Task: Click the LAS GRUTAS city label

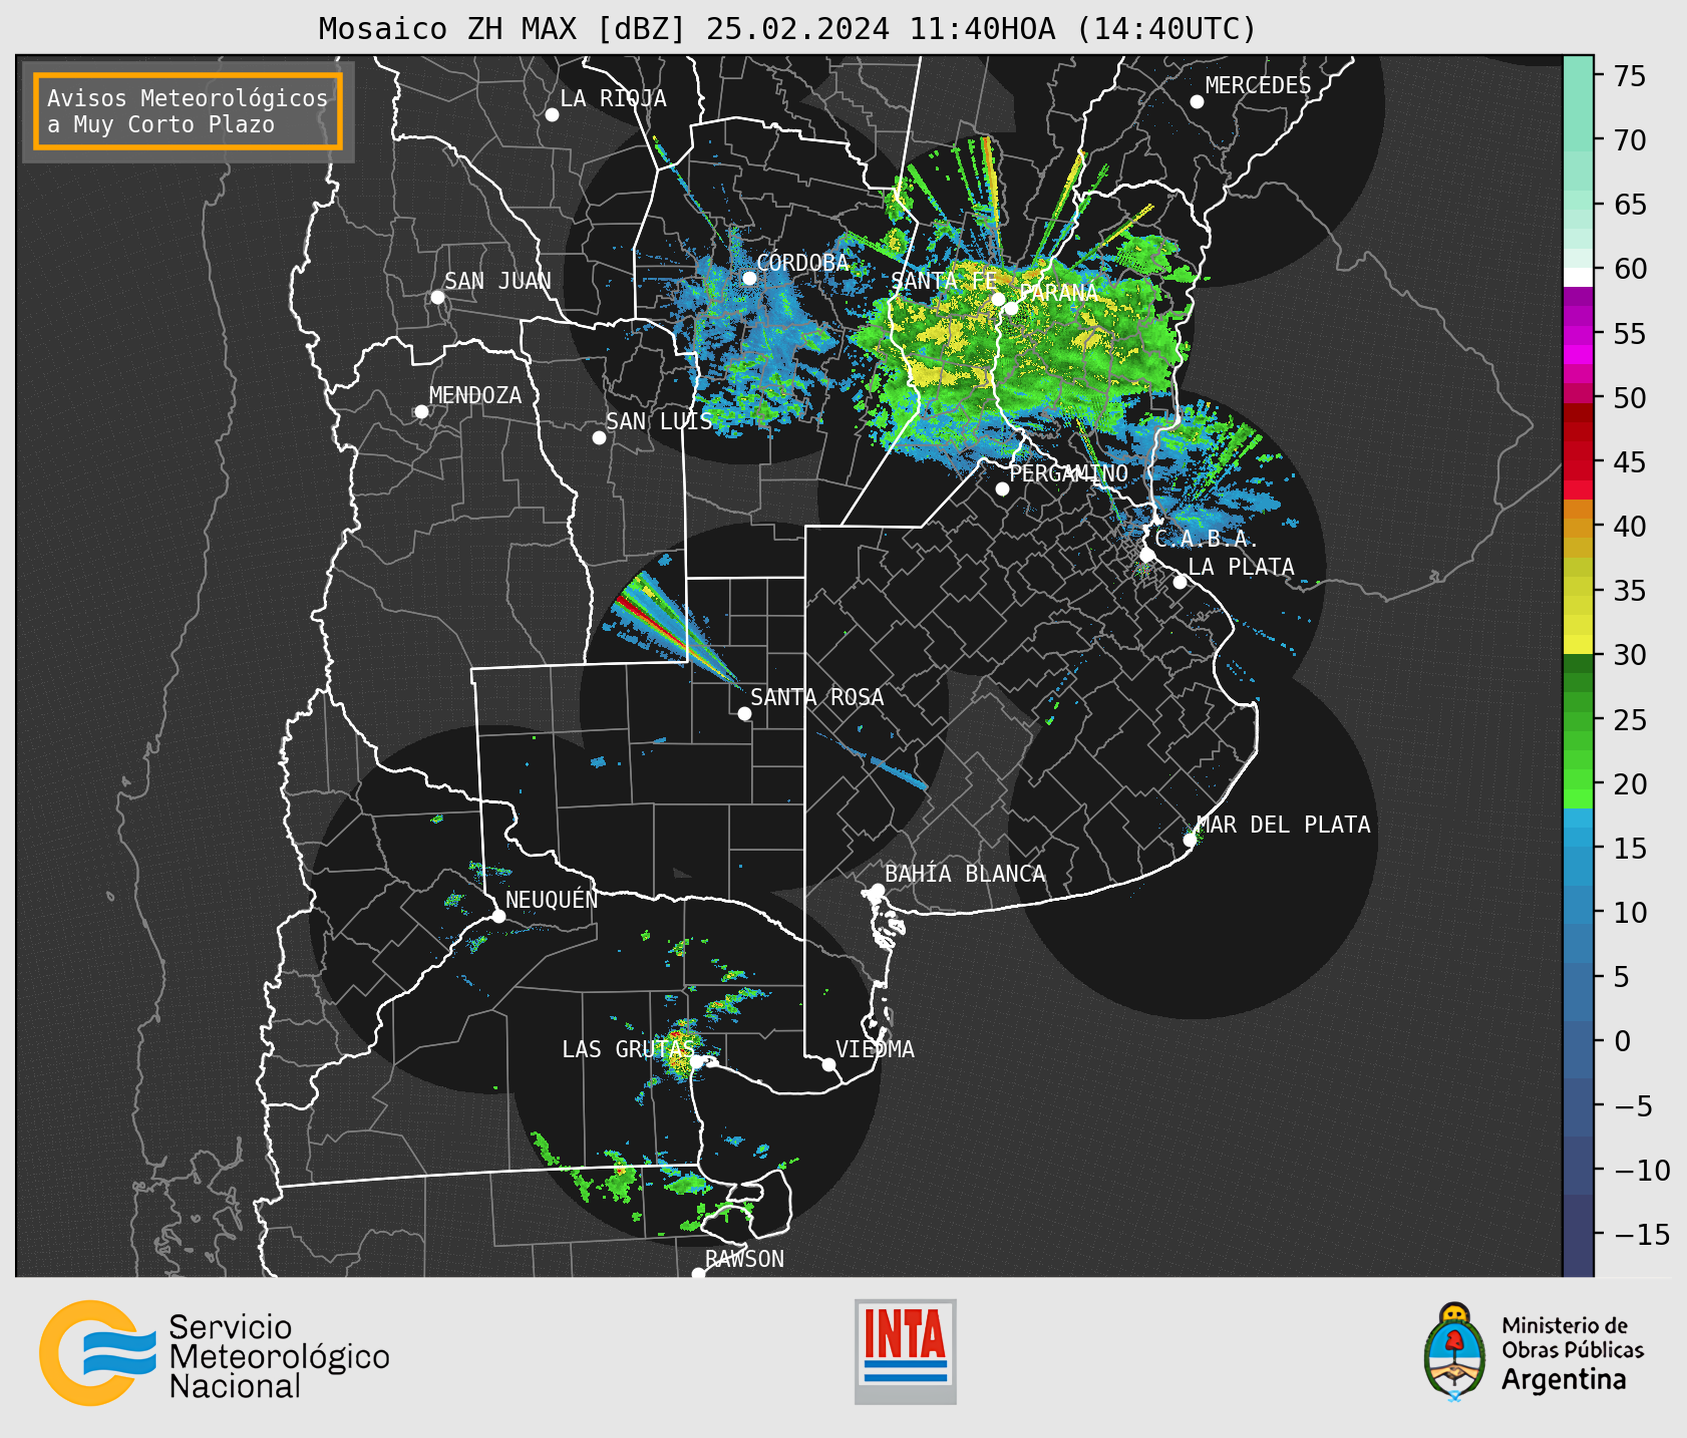Action: point(627,1049)
